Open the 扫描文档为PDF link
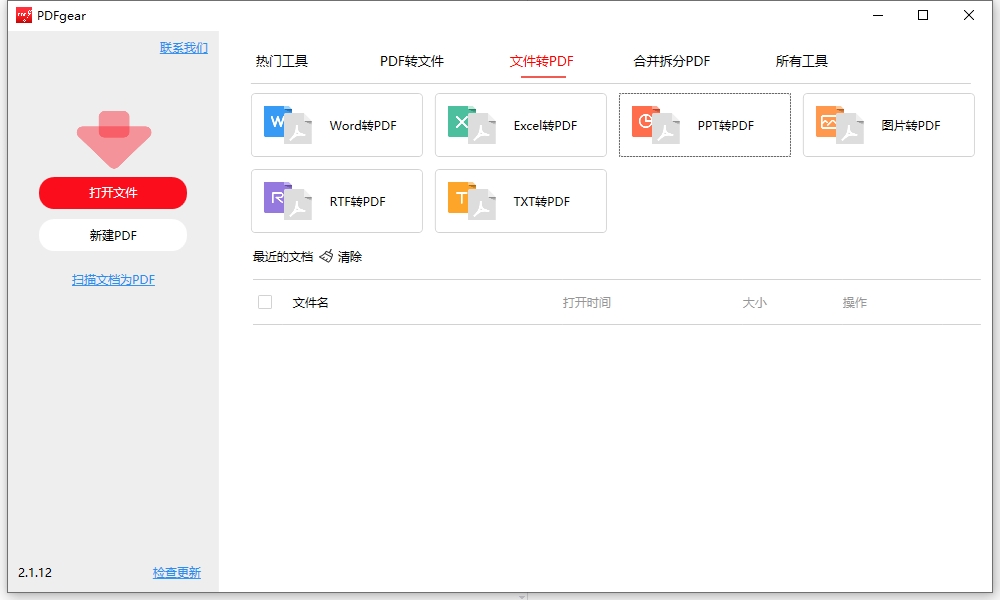Viewport: 1000px width, 600px height. [114, 280]
